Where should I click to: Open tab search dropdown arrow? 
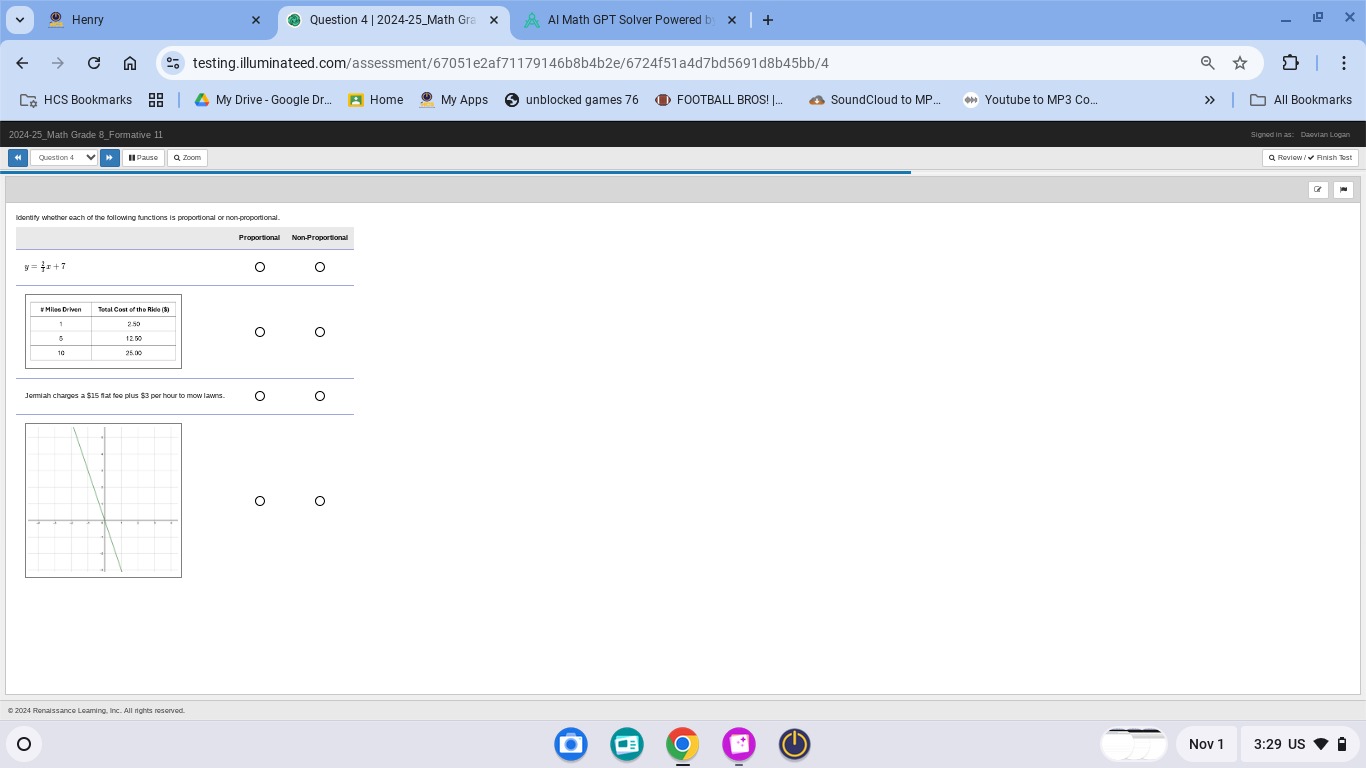coord(19,20)
